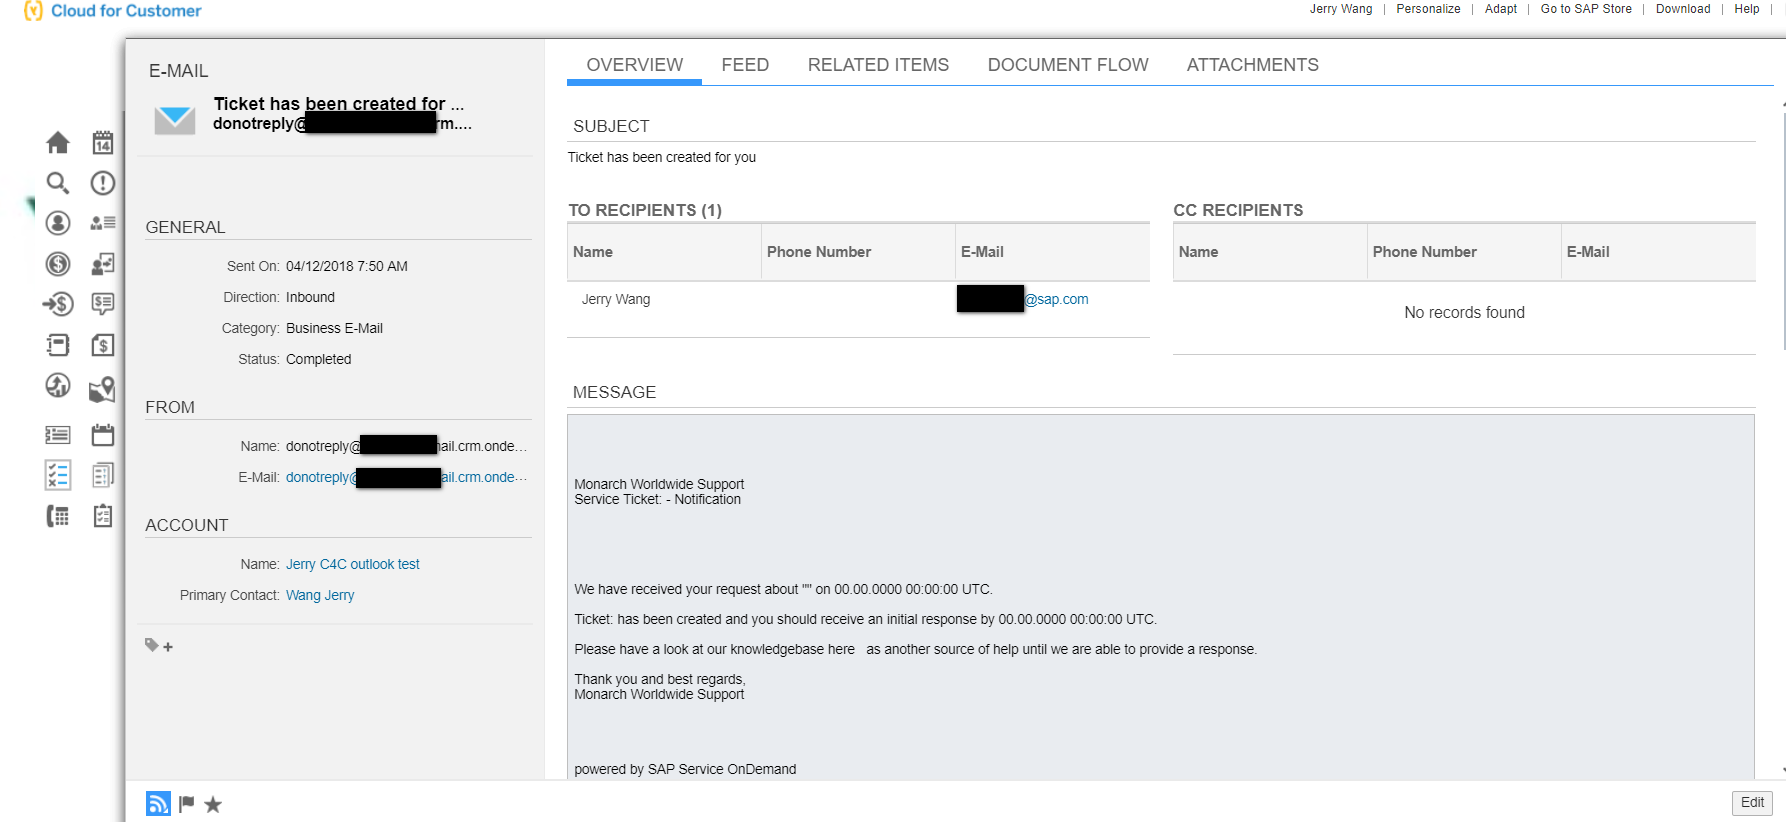
Task: Open the calendar icon showing 14
Action: click(103, 143)
